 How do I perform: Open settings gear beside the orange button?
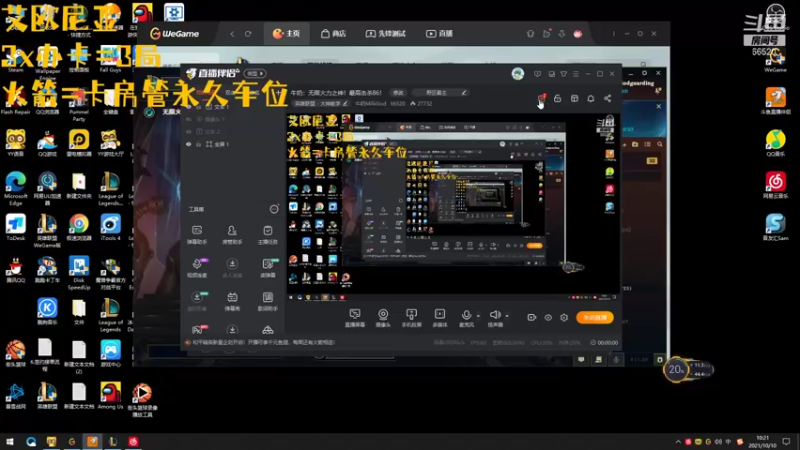[x=564, y=317]
